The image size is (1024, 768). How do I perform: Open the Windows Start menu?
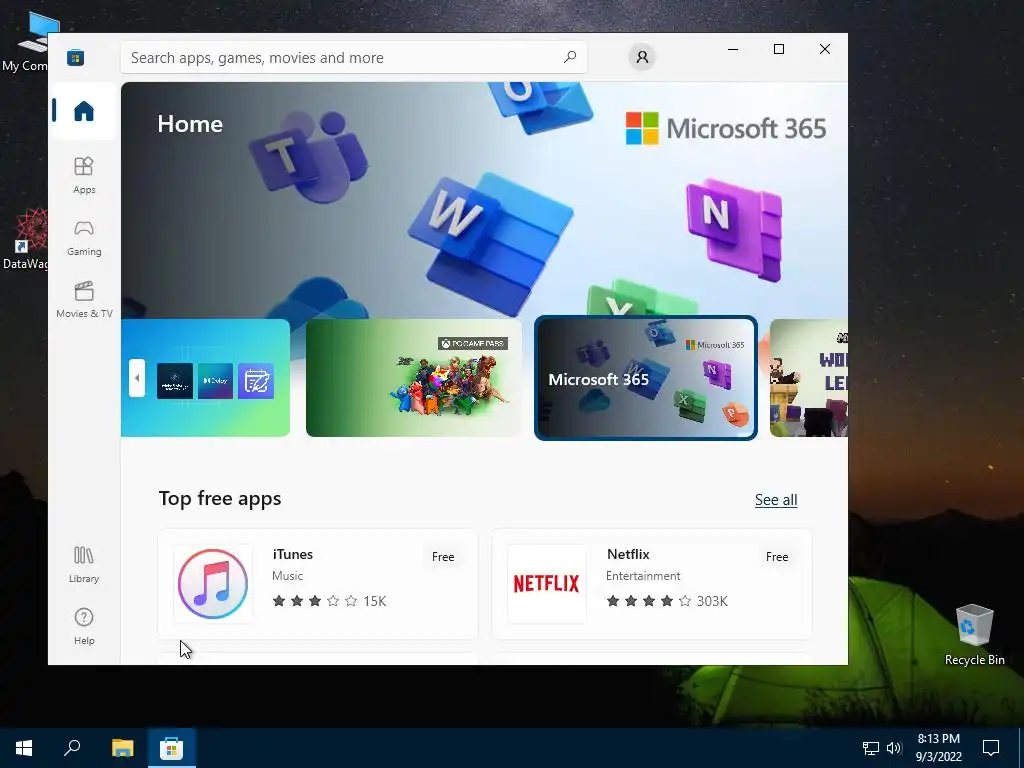(24, 748)
